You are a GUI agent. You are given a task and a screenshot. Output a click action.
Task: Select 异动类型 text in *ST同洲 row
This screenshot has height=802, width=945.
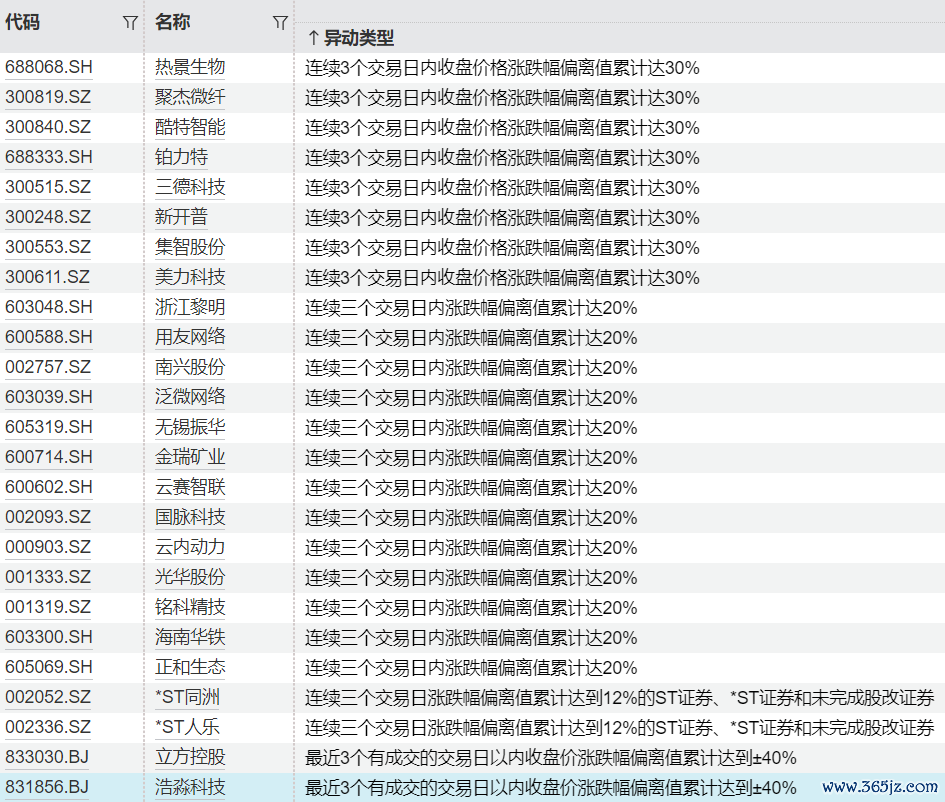[x=620, y=698]
